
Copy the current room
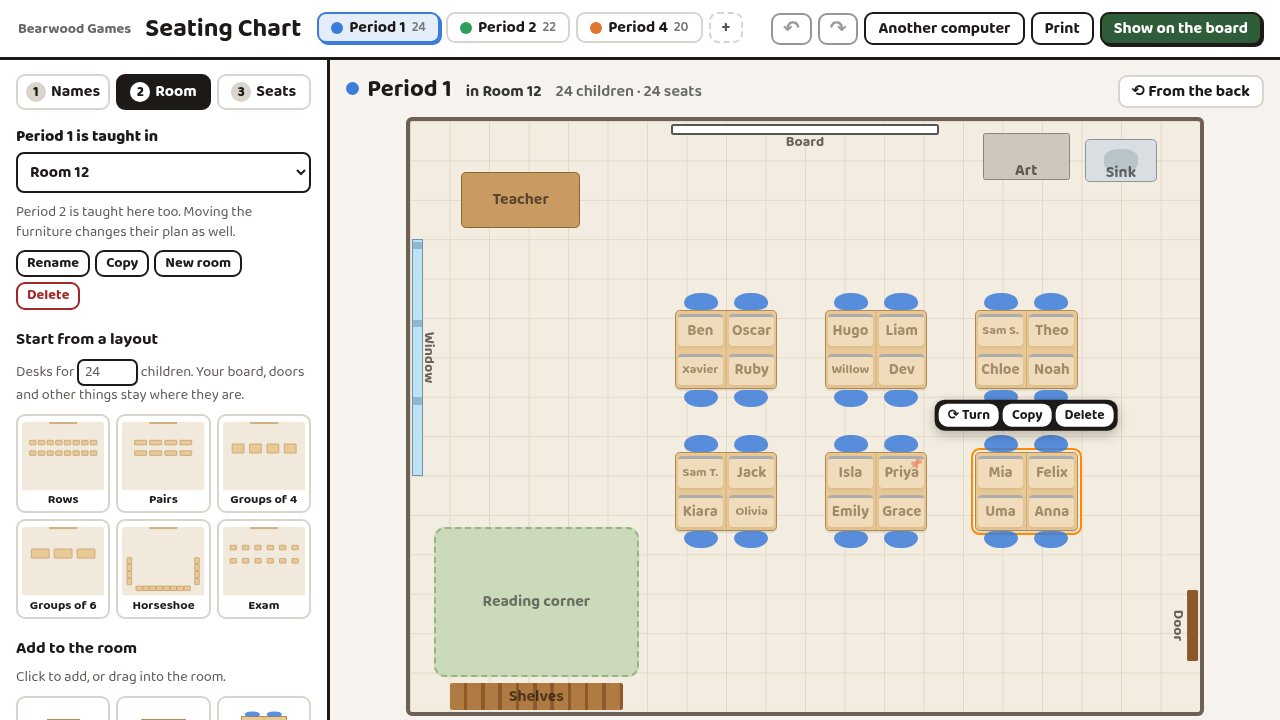click(x=122, y=263)
